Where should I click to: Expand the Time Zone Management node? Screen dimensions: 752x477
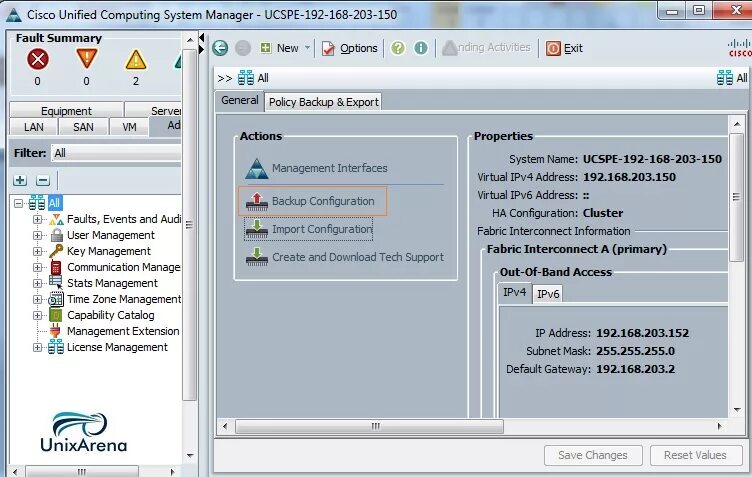(37, 299)
